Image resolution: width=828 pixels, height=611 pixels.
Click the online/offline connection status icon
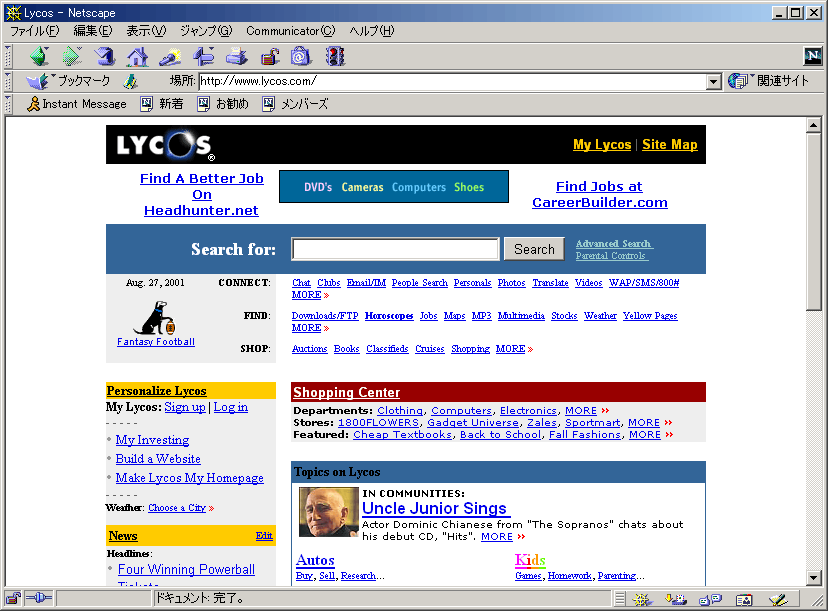tap(39, 598)
